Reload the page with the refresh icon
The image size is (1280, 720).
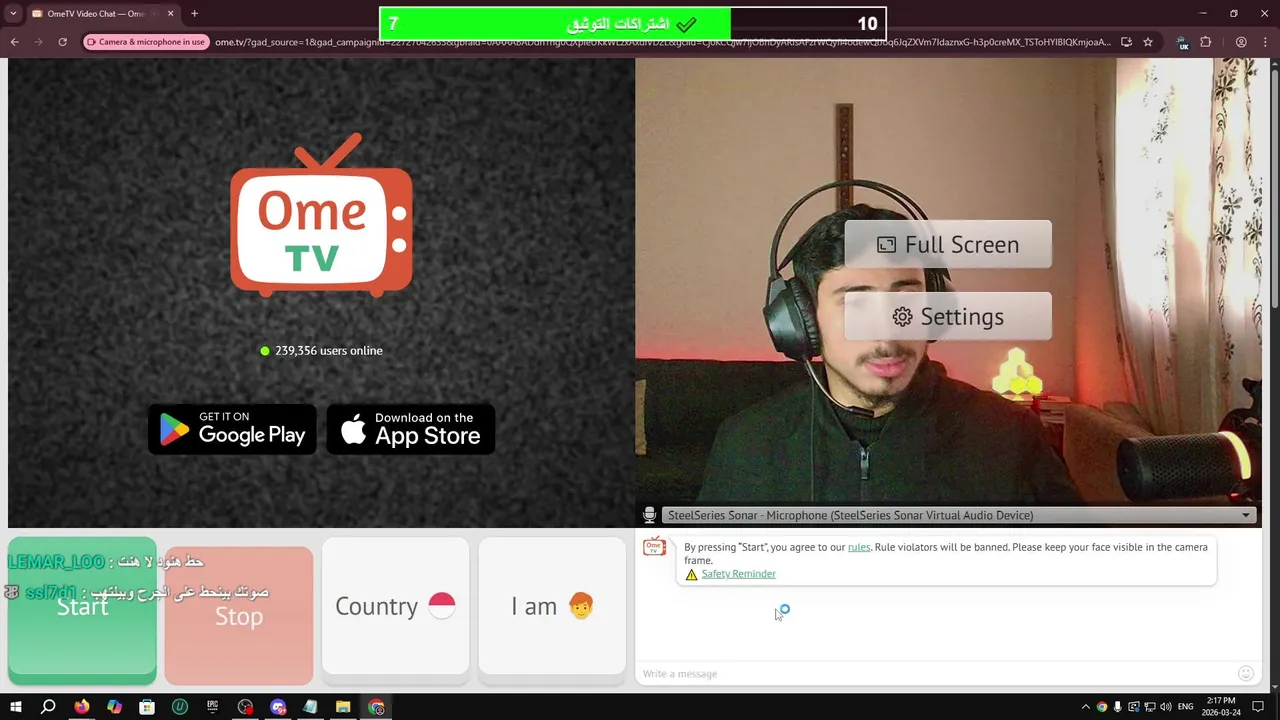point(62,42)
